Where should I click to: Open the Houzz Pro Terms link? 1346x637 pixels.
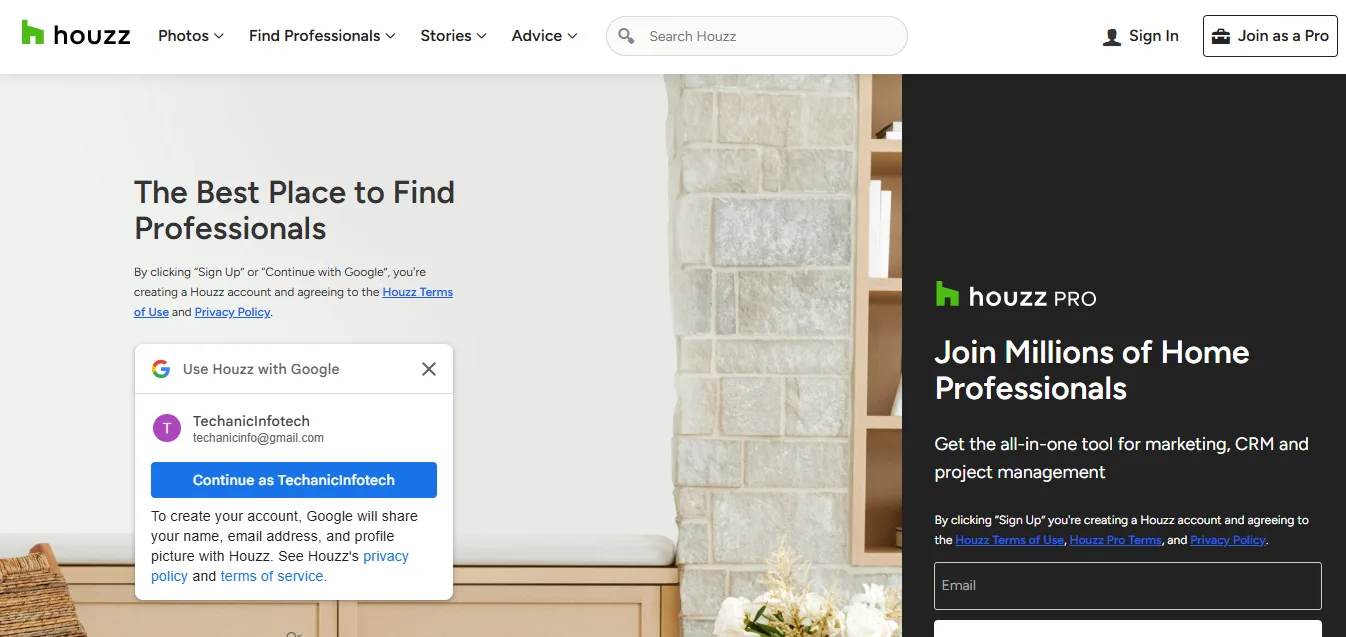pos(1115,540)
